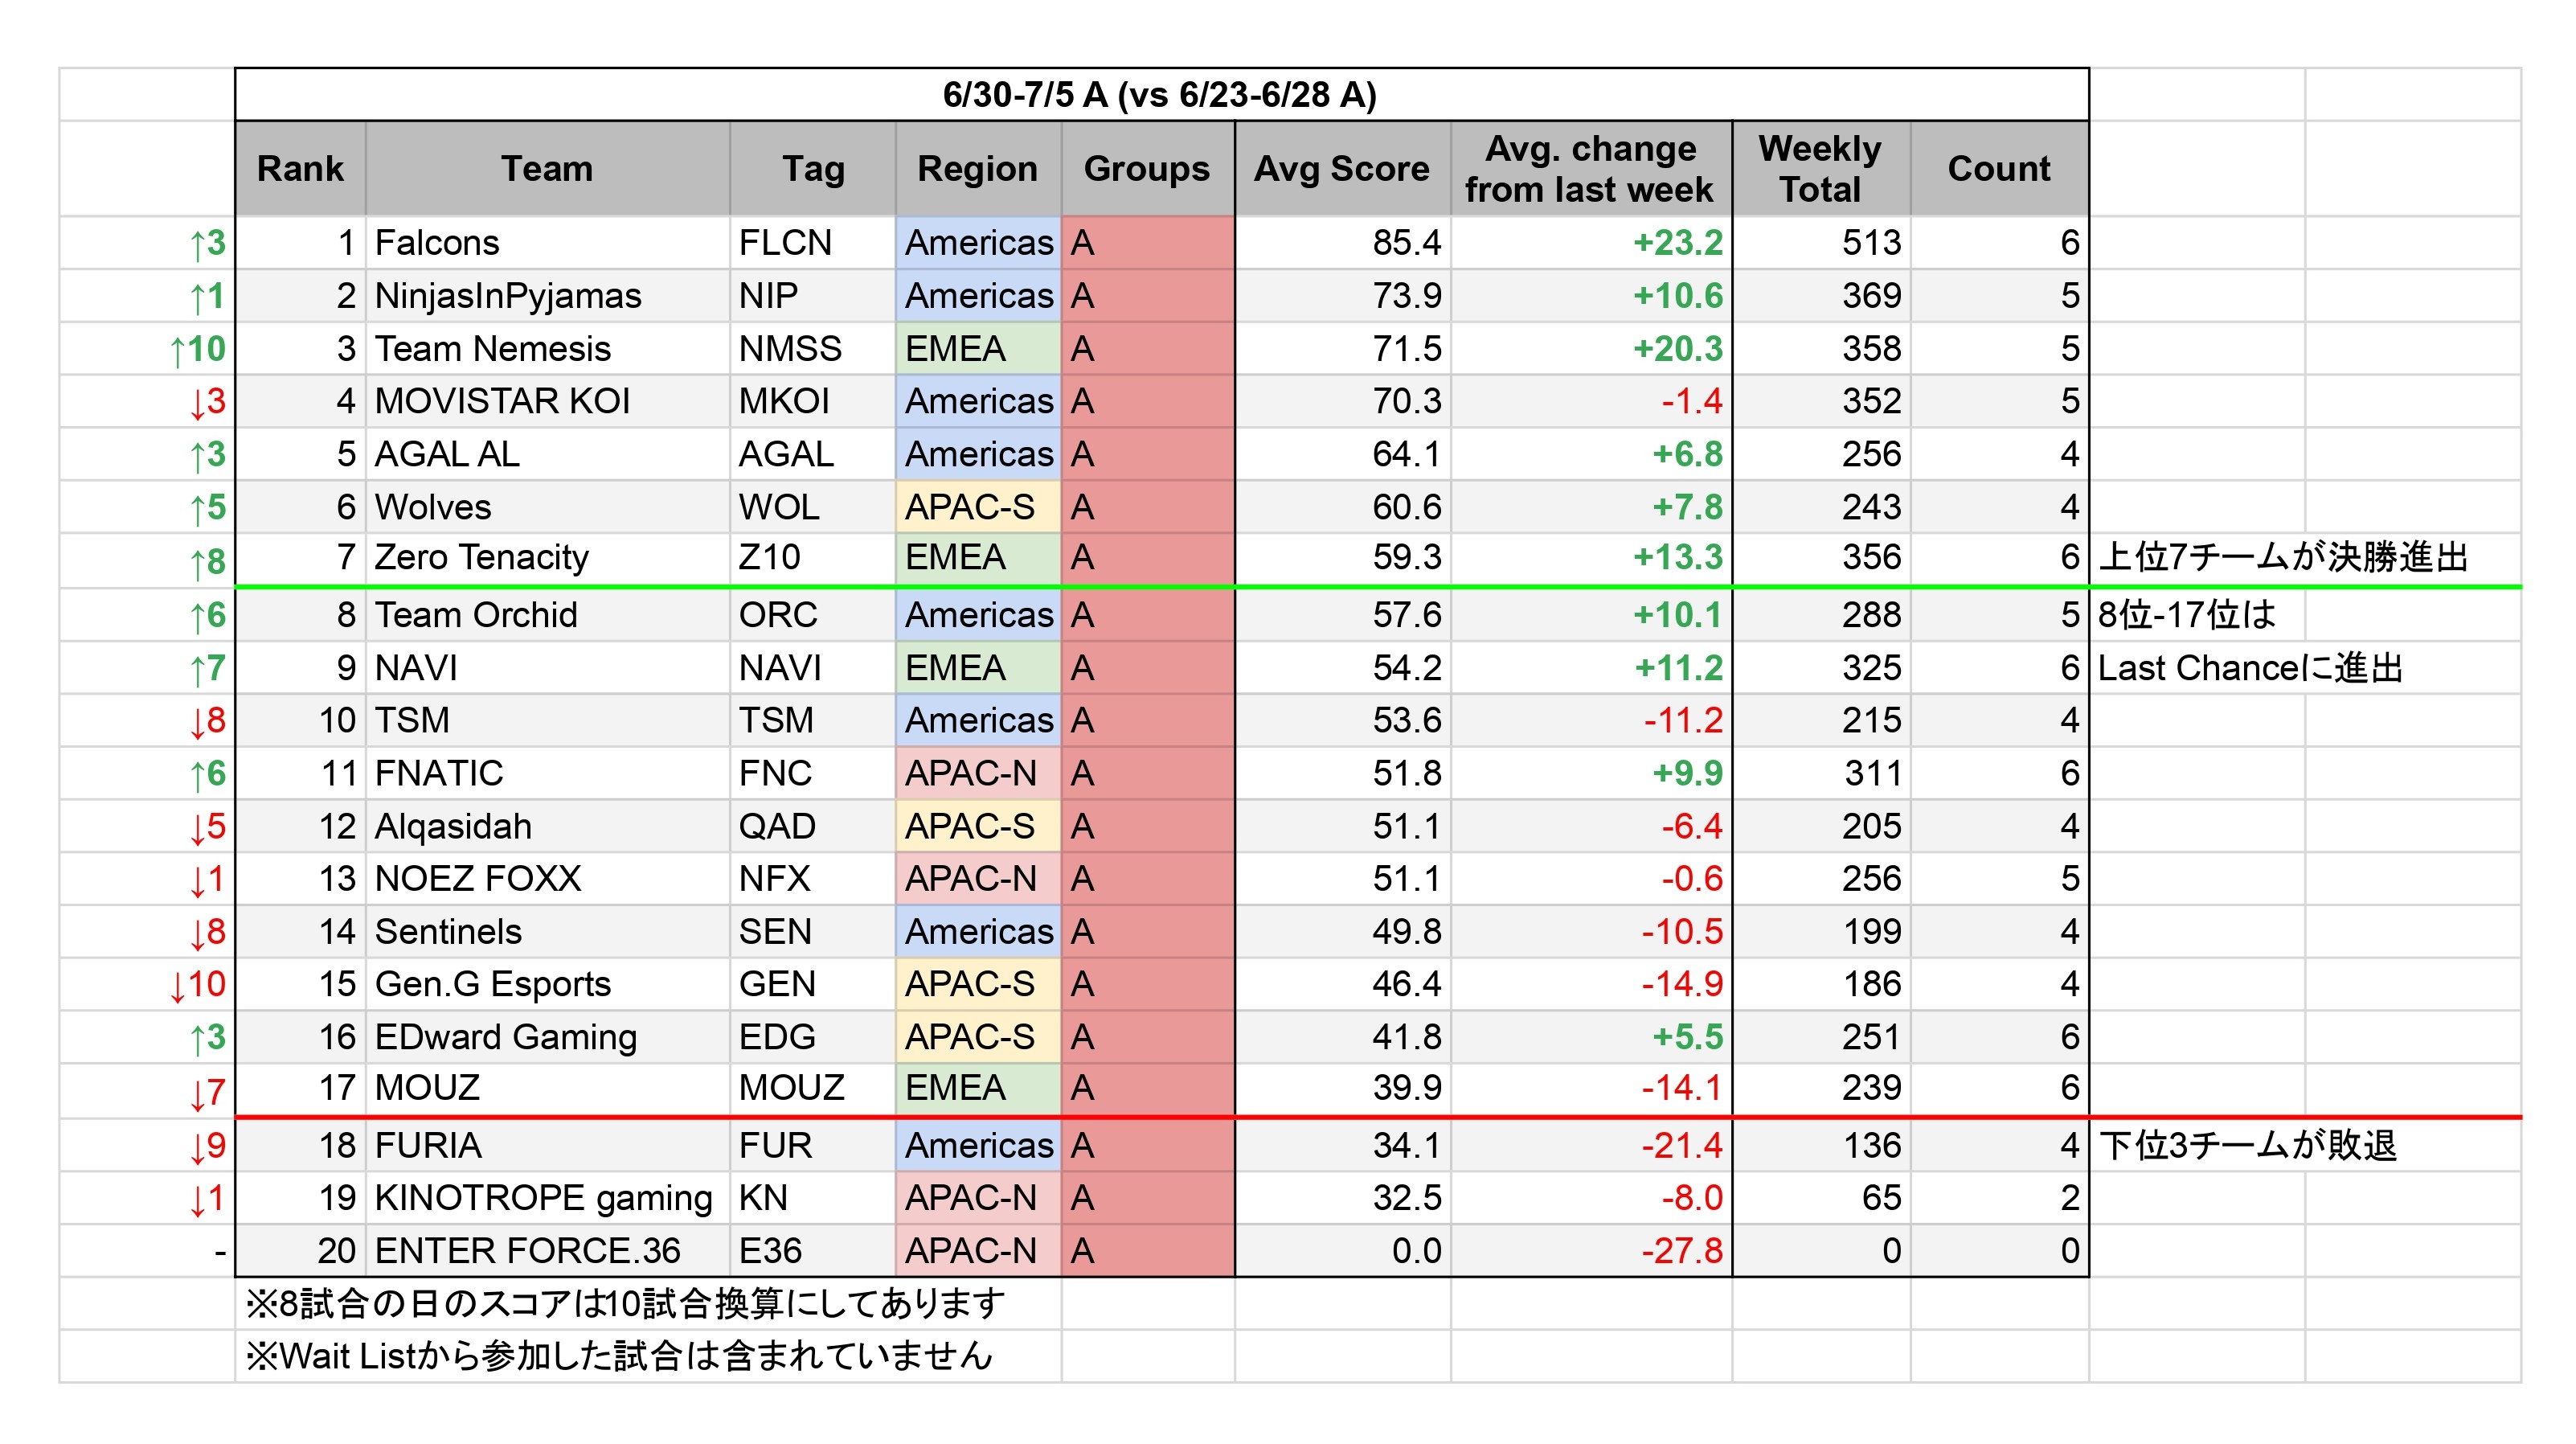Click the note '8位-17位は'

click(2186, 615)
